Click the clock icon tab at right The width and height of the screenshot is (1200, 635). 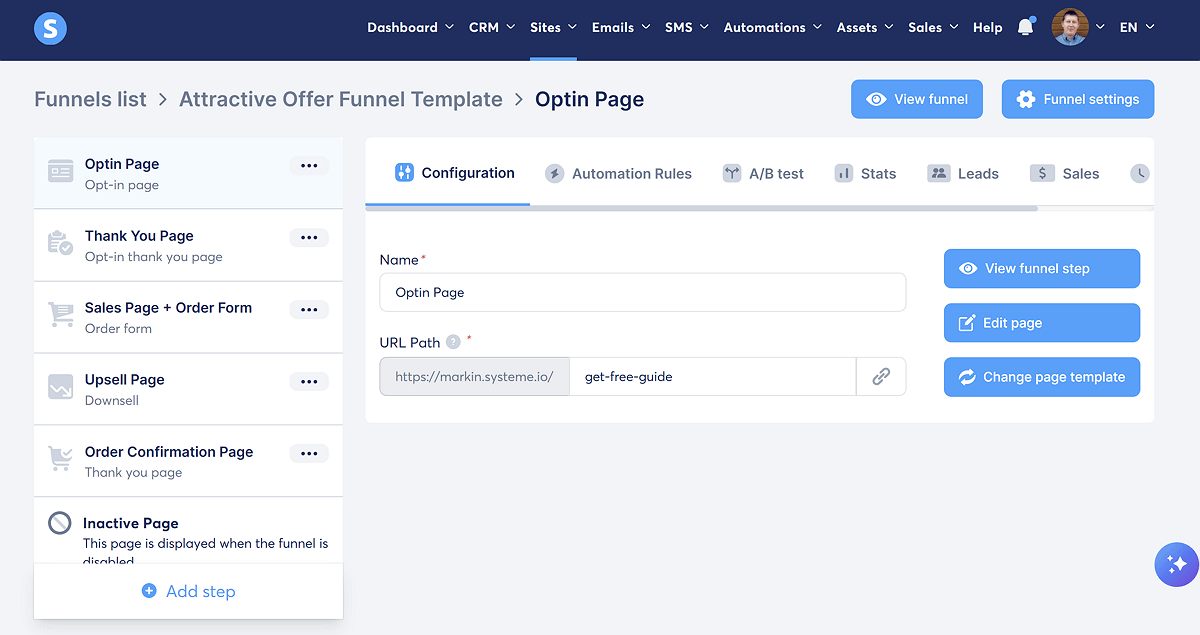1140,173
